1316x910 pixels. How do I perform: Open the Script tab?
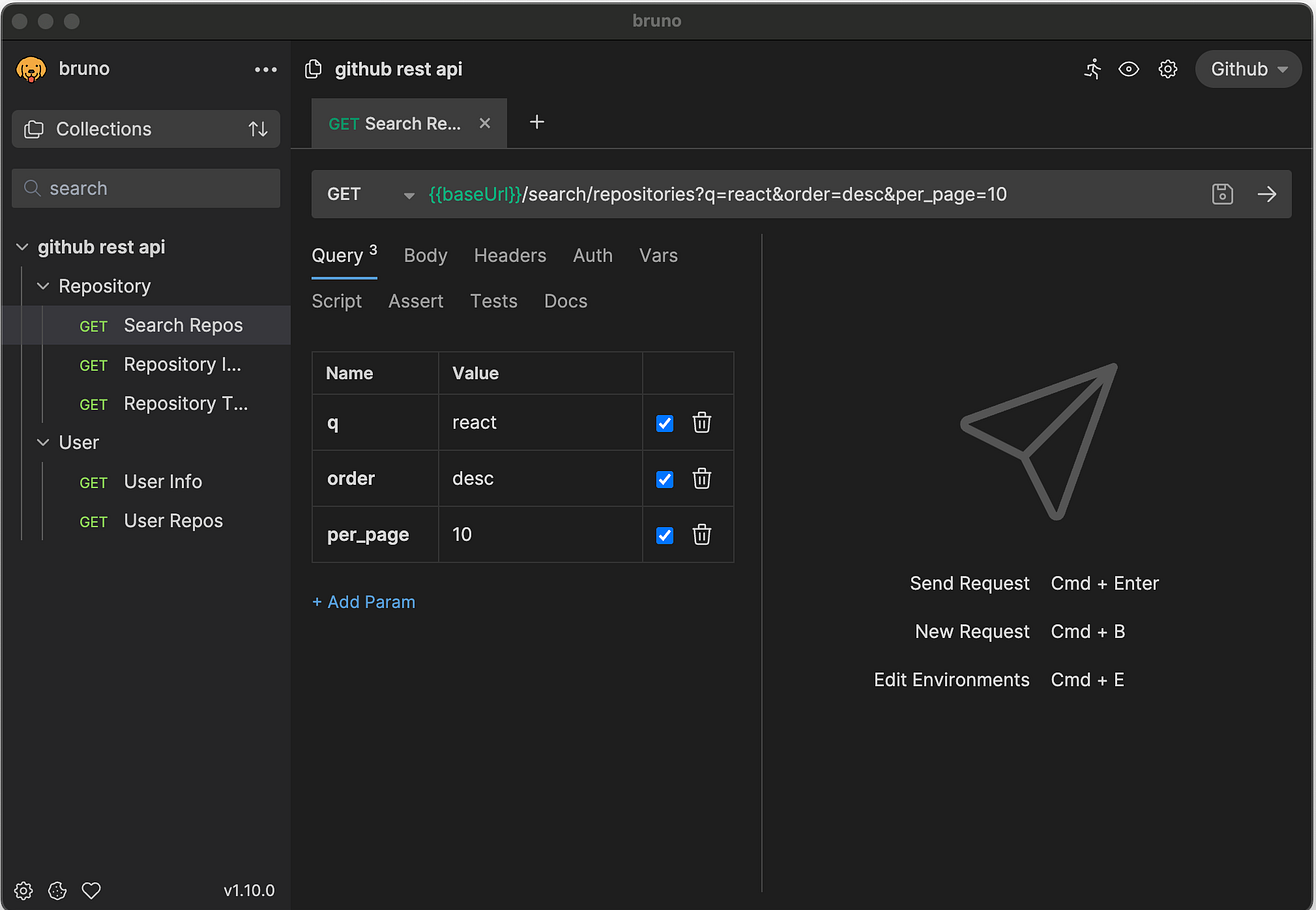click(337, 301)
